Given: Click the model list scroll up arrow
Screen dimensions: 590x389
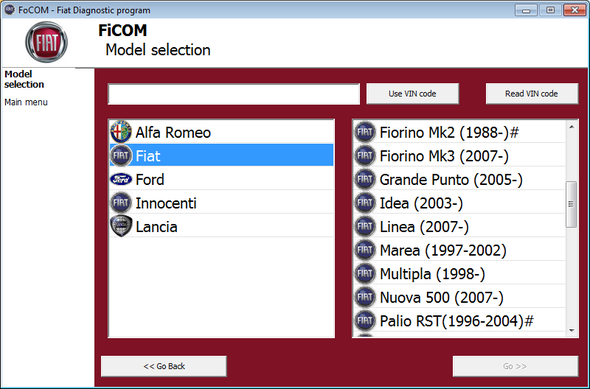Looking at the screenshot, I should (572, 127).
